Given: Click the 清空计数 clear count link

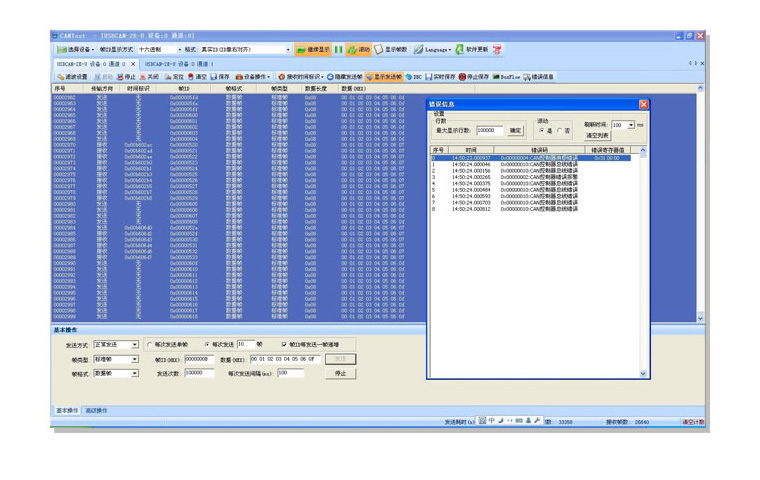Looking at the screenshot, I should pos(693,422).
